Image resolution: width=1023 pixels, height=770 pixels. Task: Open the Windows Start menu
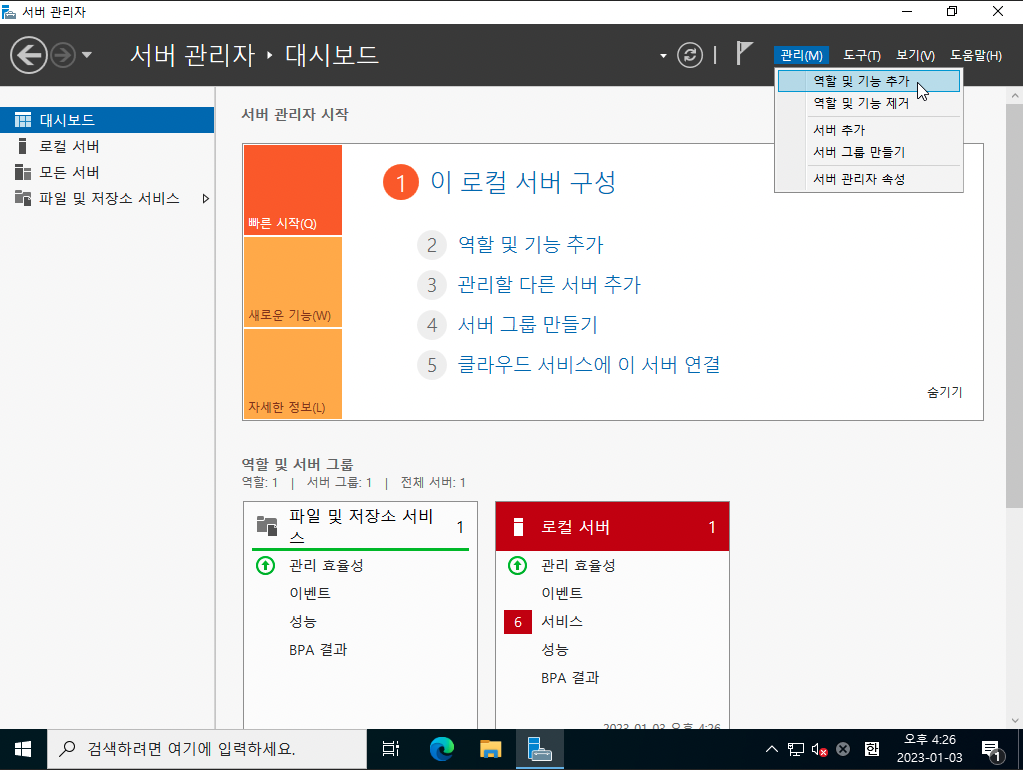[x=23, y=749]
